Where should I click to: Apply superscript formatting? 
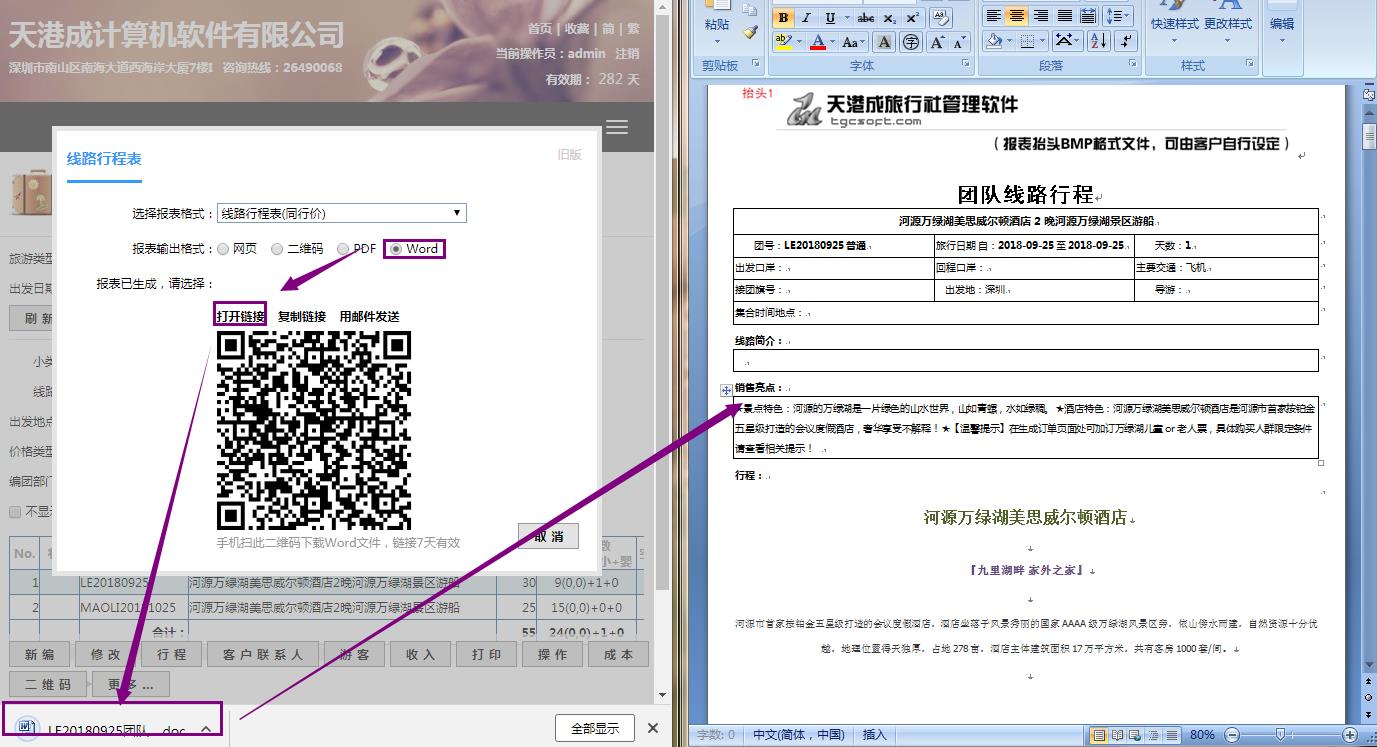[x=912, y=18]
